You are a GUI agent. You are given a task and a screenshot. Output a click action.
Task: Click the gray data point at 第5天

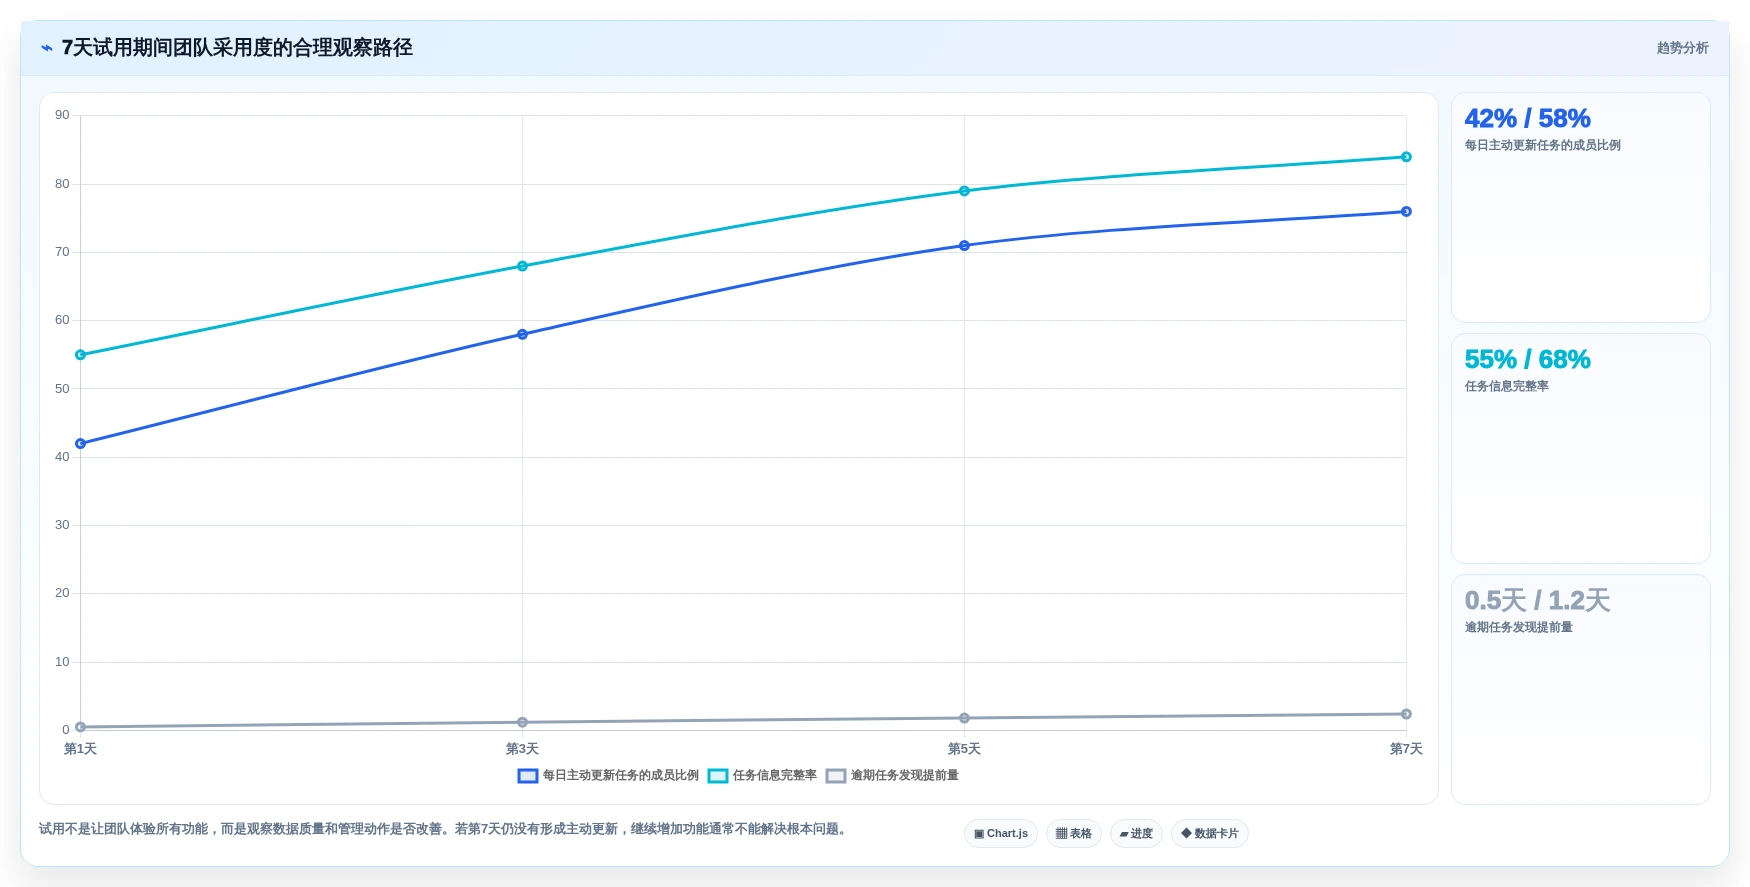click(964, 718)
